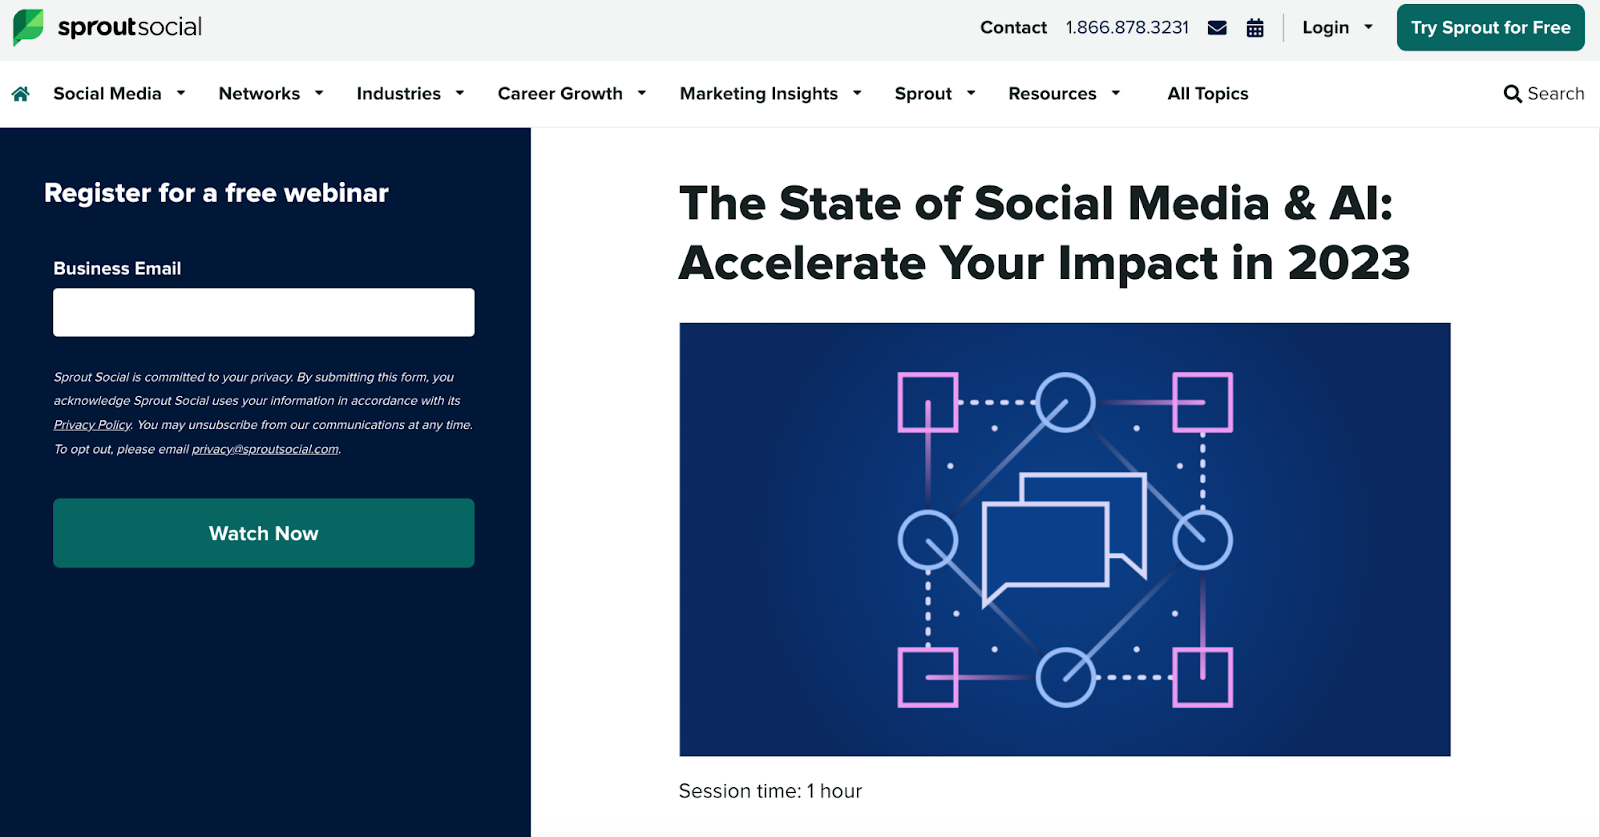Click the privacy@sproutsocial.com email link
Viewport: 1600px width, 837px height.
(265, 449)
